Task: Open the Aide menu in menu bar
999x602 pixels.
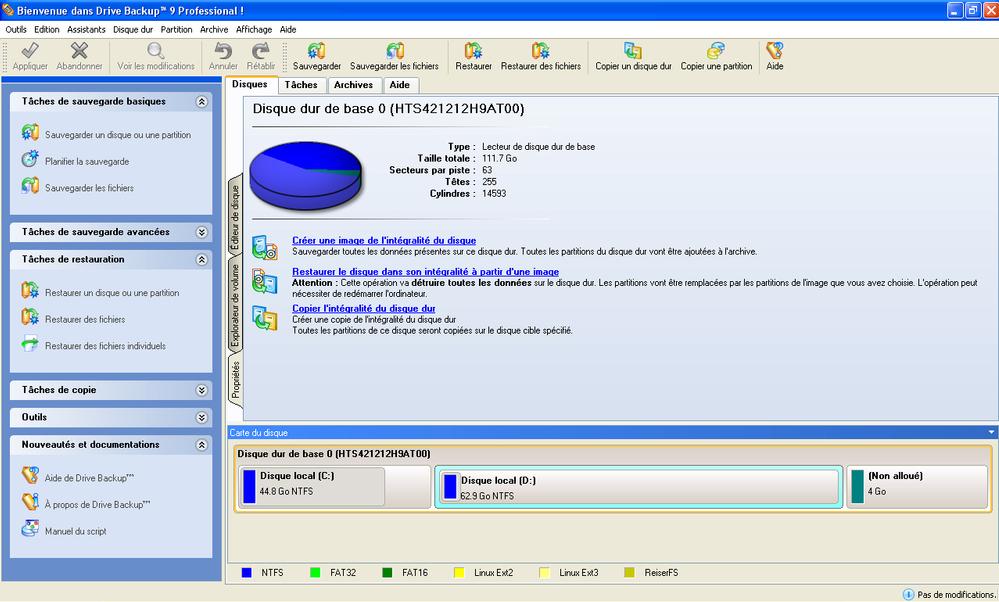Action: point(288,29)
